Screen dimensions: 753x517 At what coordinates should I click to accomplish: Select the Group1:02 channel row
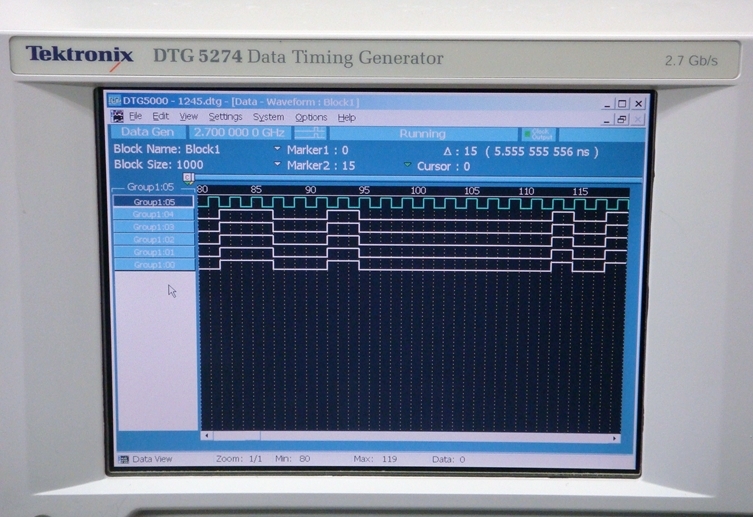click(x=154, y=239)
